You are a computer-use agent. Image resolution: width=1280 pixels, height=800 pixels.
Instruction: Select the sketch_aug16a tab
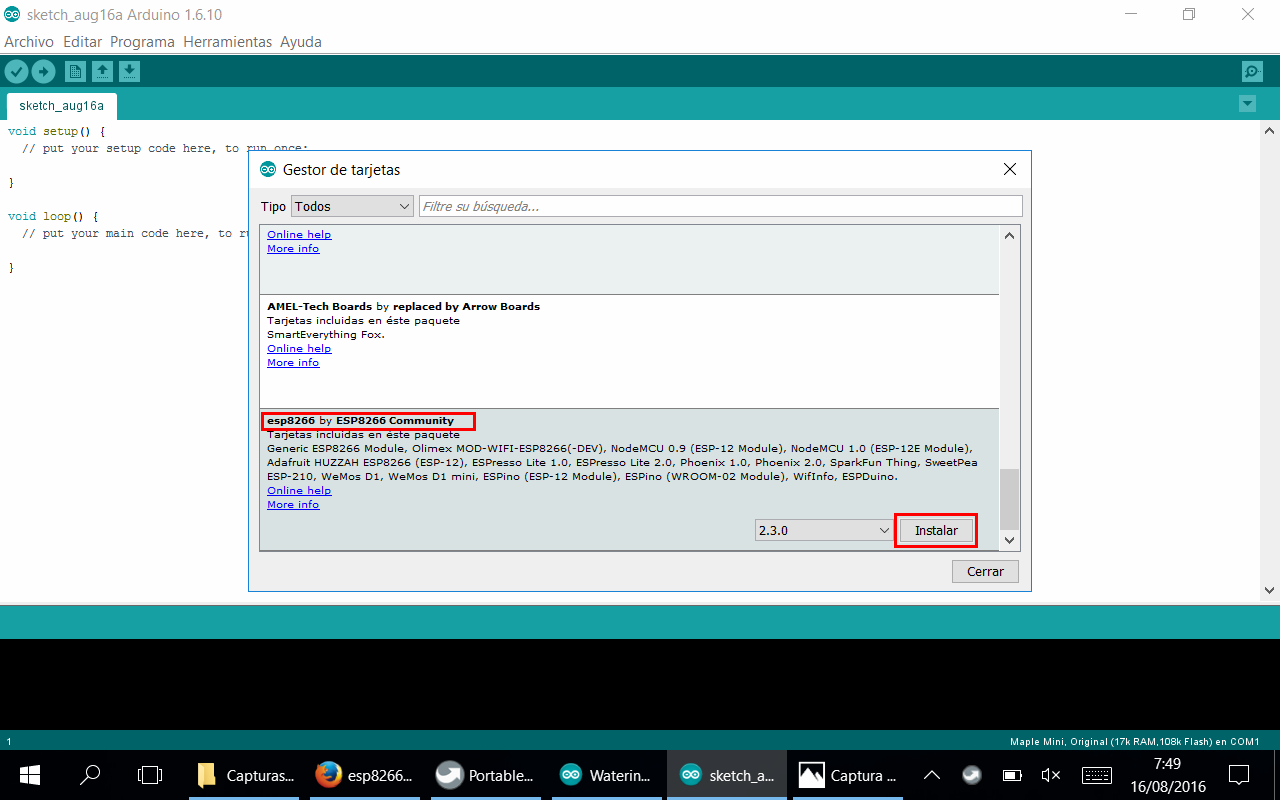click(61, 105)
